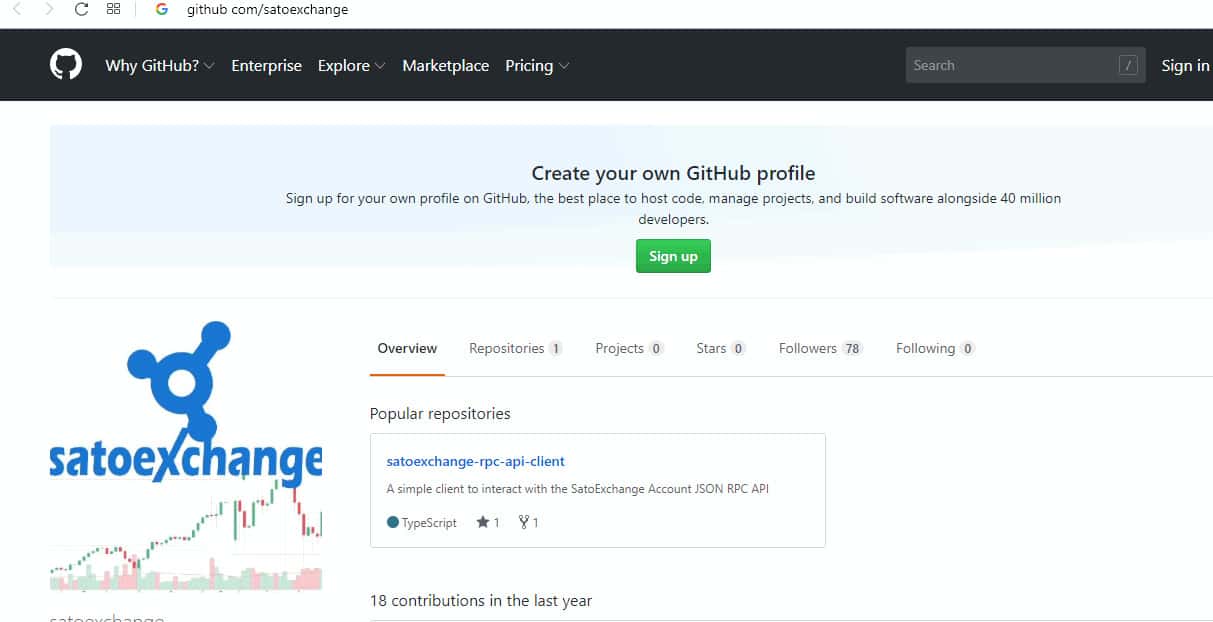Click the browser reload icon

point(82,10)
